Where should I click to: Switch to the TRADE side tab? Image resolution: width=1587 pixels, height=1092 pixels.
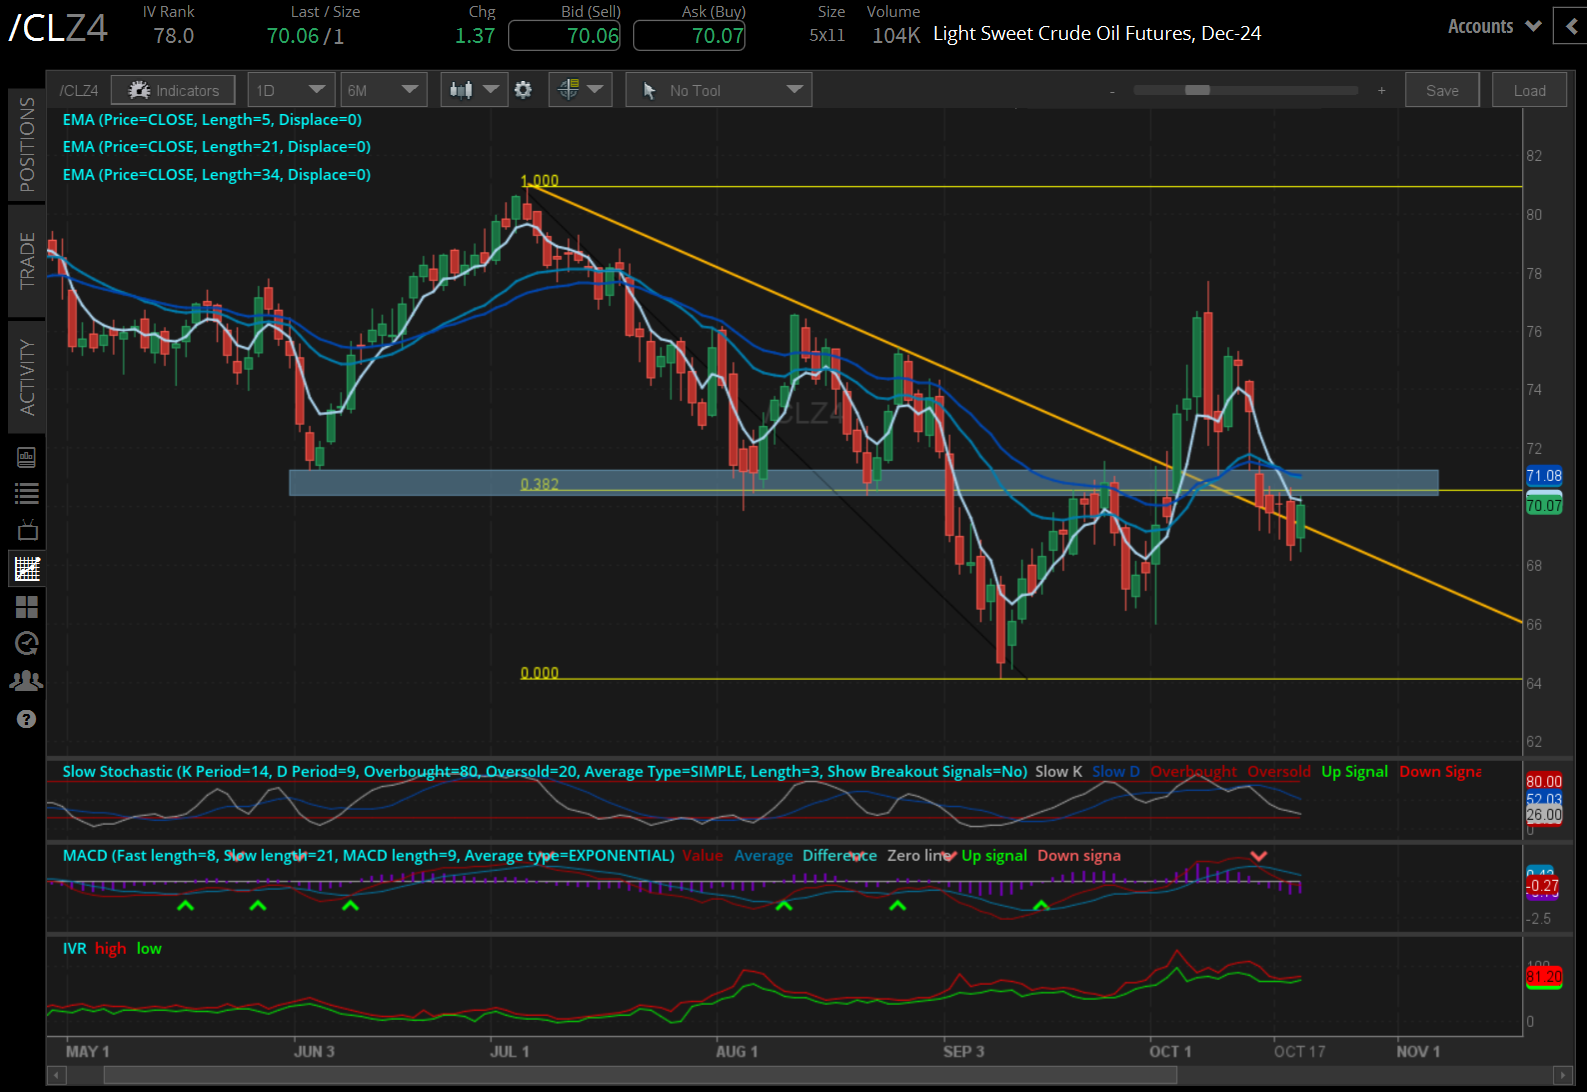pos(27,260)
